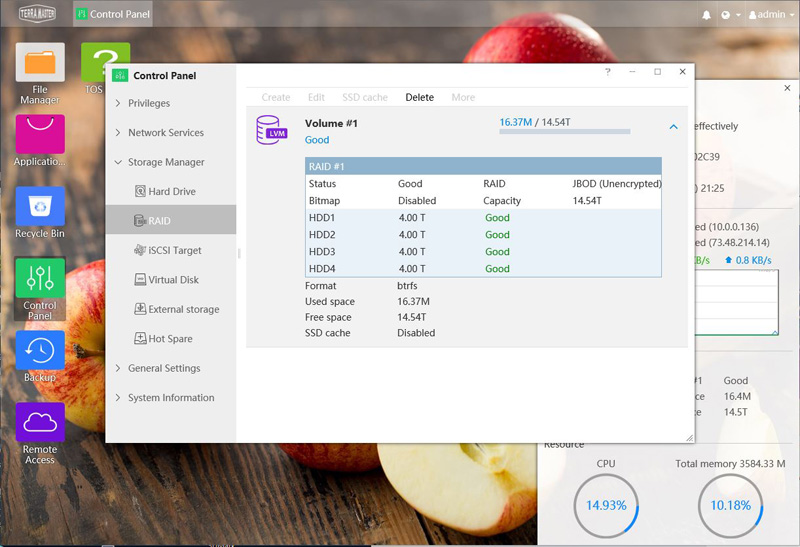Open File Manager desktop icon

(x=40, y=63)
